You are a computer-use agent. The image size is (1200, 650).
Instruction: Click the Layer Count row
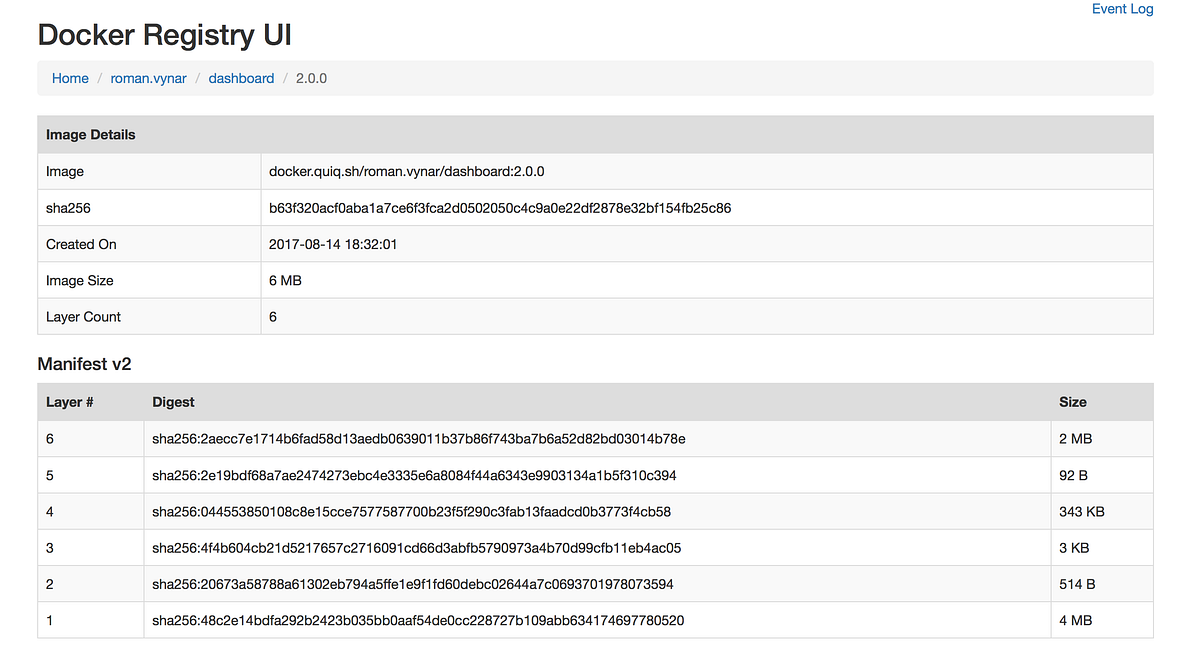pyautogui.click(x=83, y=316)
